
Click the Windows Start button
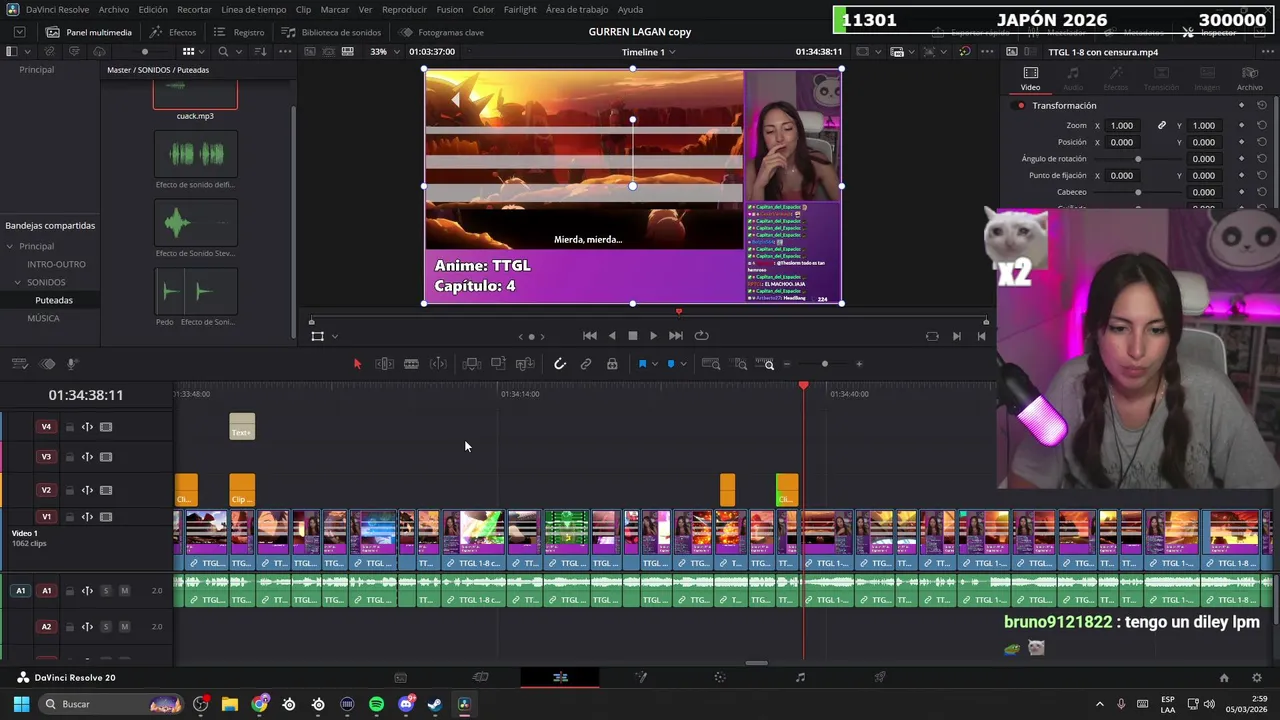pyautogui.click(x=21, y=704)
